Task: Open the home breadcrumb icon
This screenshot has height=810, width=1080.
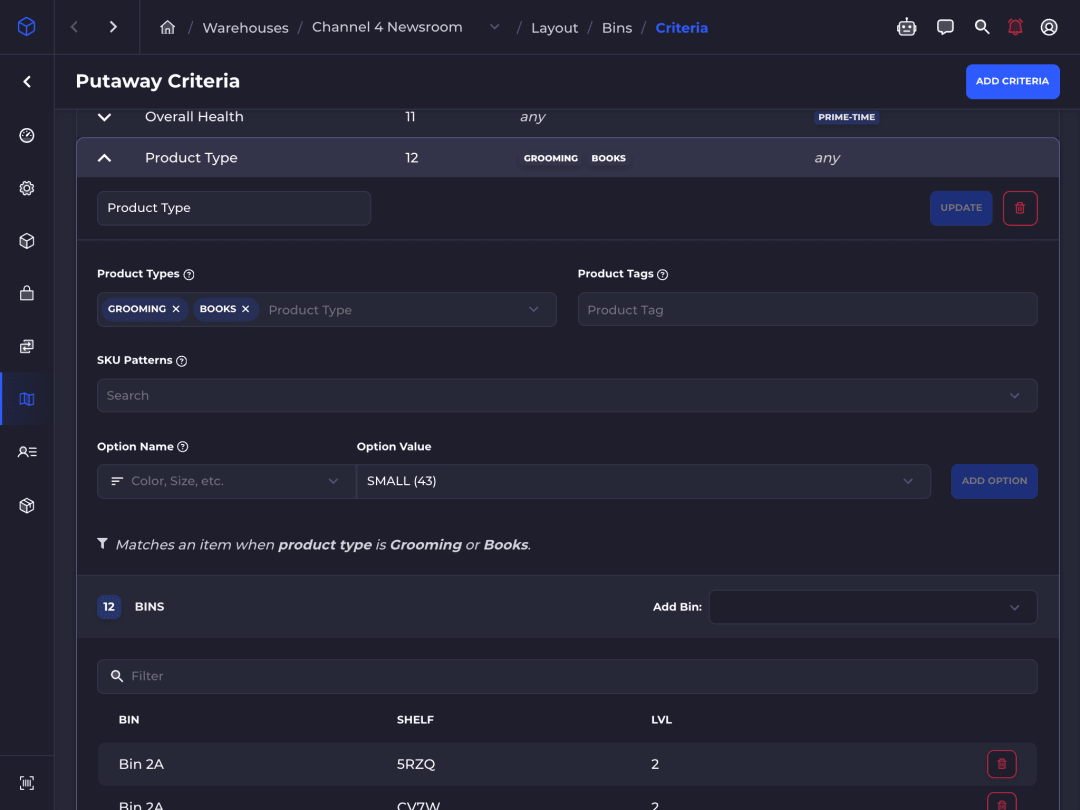Action: click(167, 28)
